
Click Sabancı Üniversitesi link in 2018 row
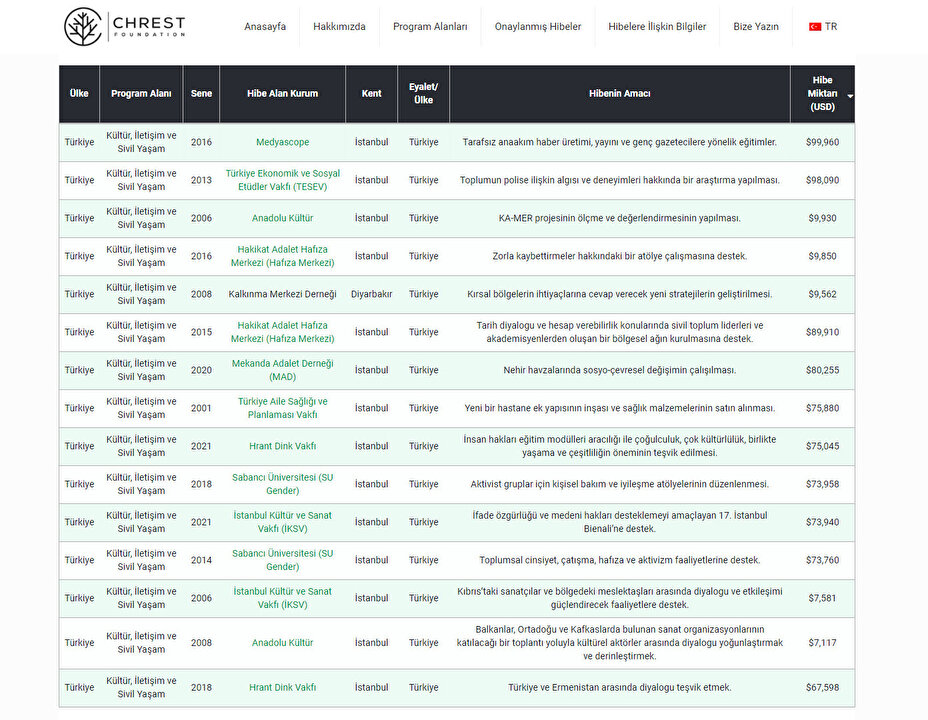[x=282, y=484]
